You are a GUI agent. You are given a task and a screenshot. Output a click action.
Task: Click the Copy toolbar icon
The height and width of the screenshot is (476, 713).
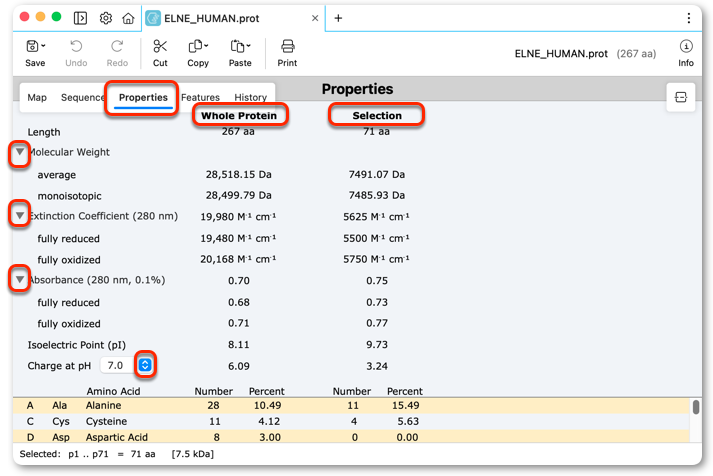[x=196, y=46]
